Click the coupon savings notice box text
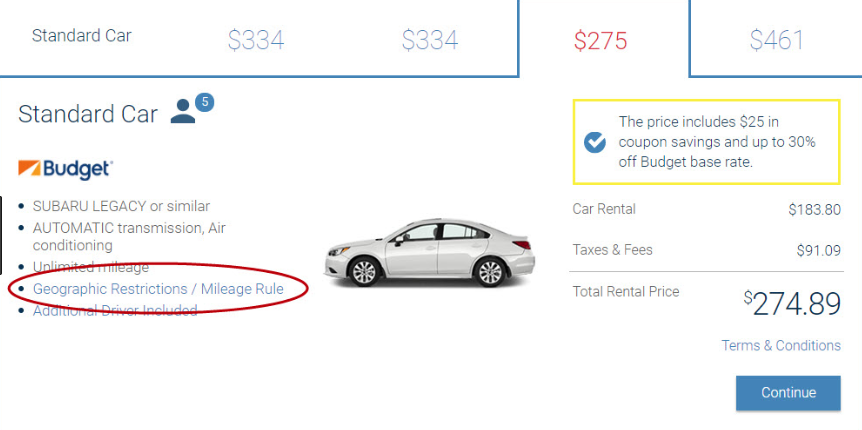Viewport: 862px width, 430px height. [717, 142]
